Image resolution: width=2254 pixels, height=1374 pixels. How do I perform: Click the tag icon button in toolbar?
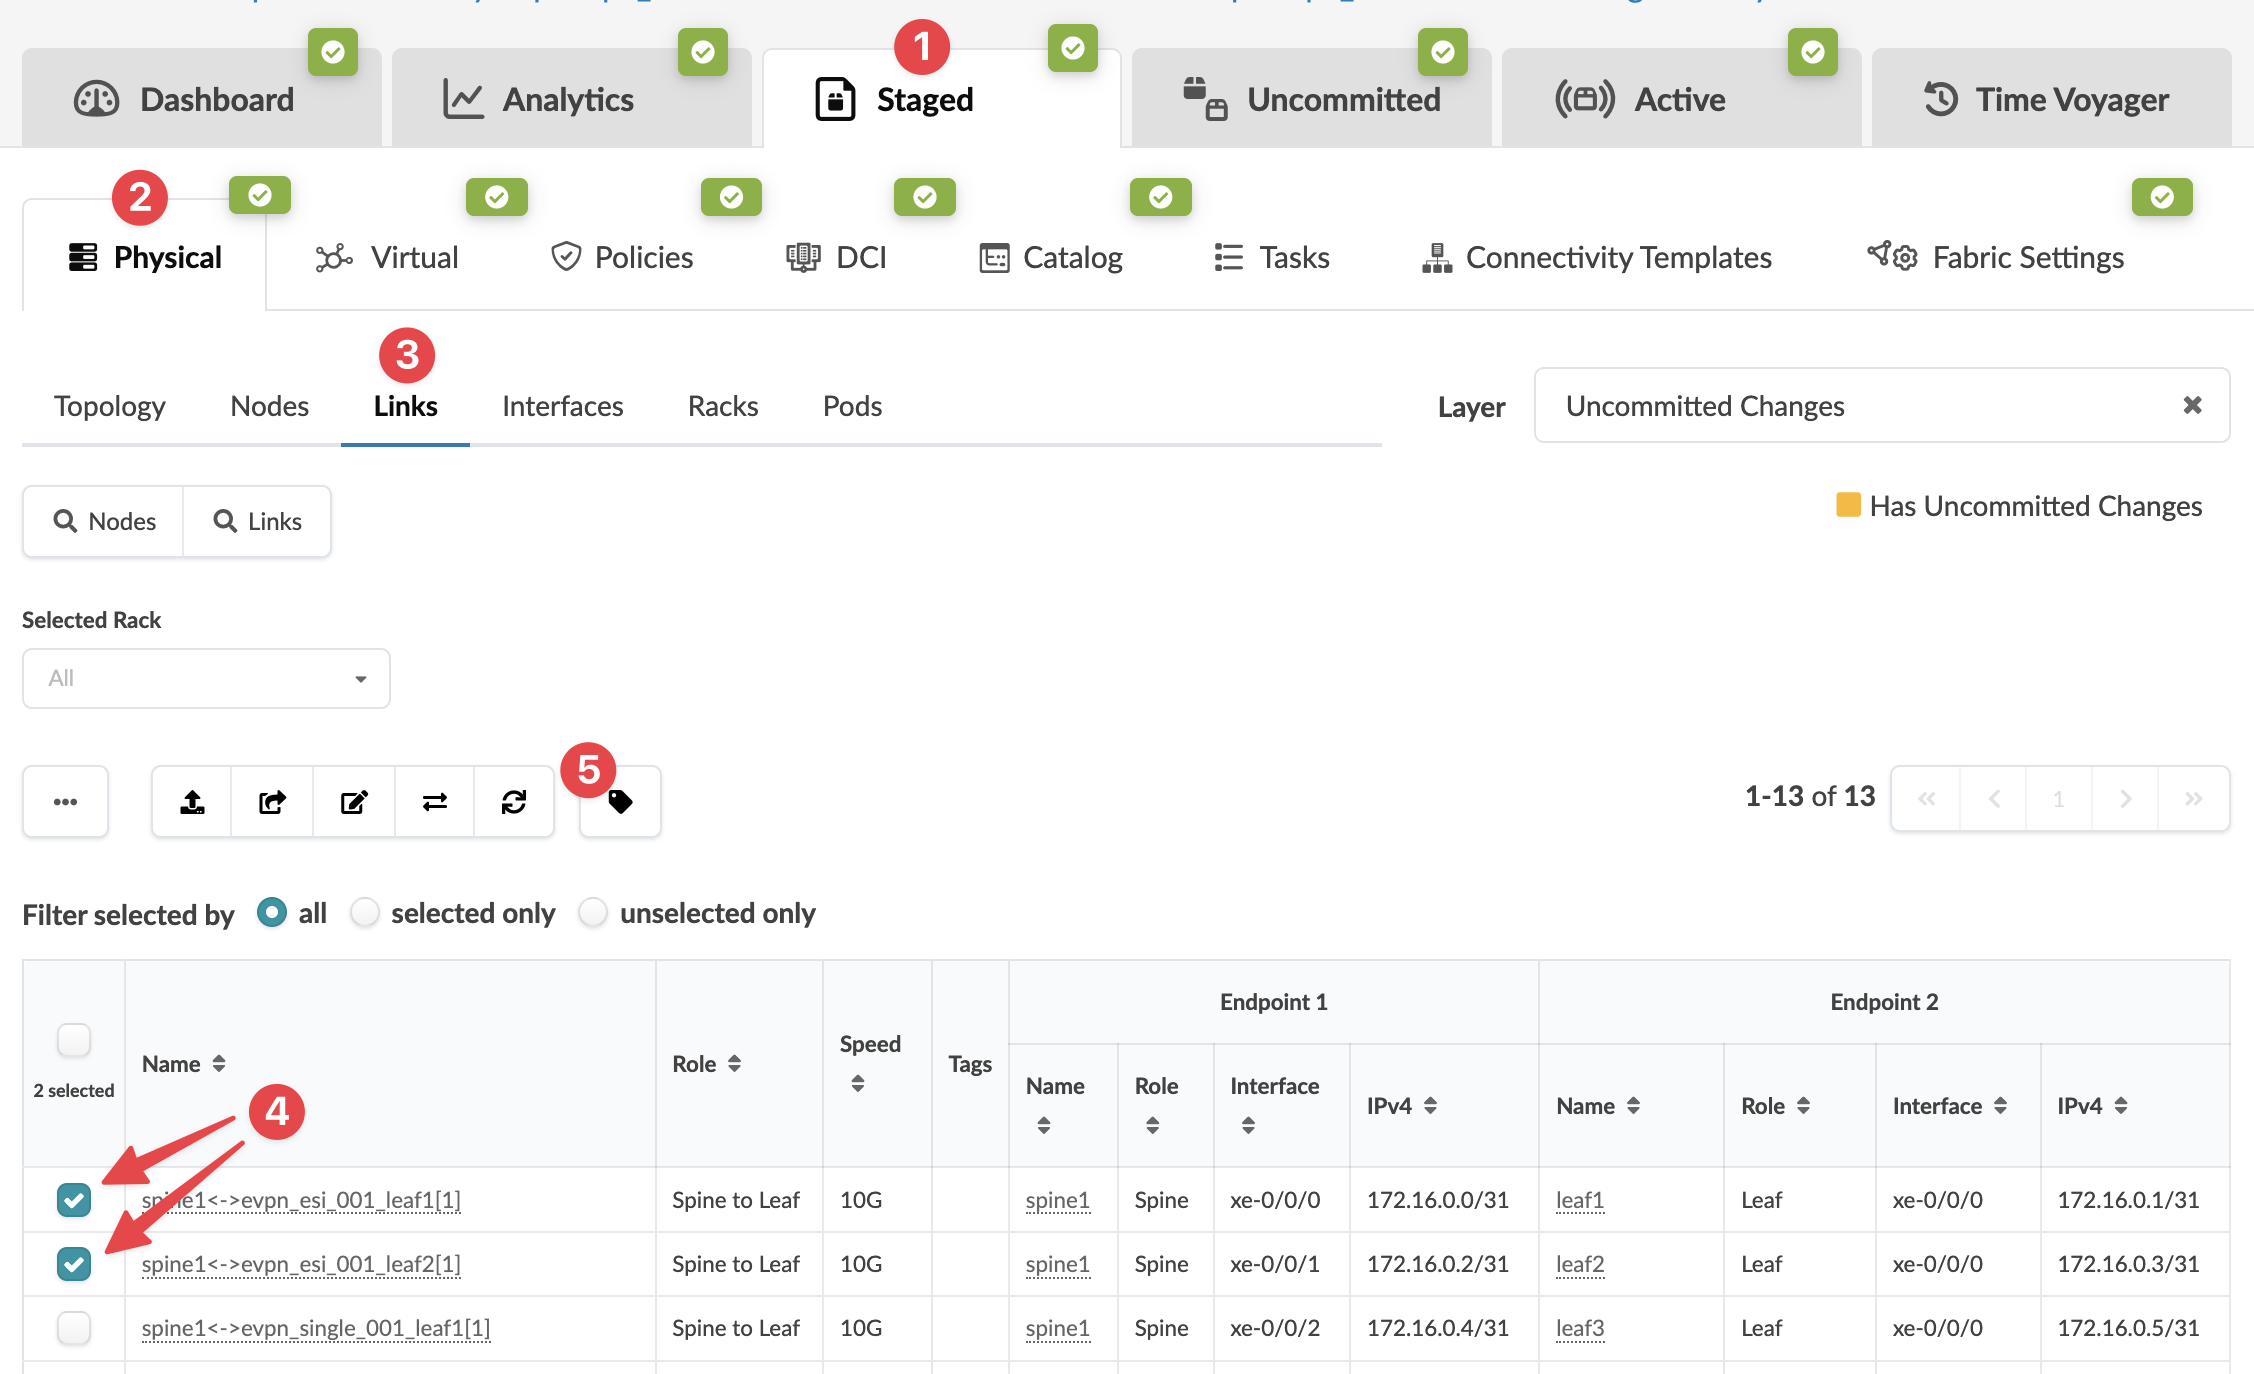coord(620,802)
